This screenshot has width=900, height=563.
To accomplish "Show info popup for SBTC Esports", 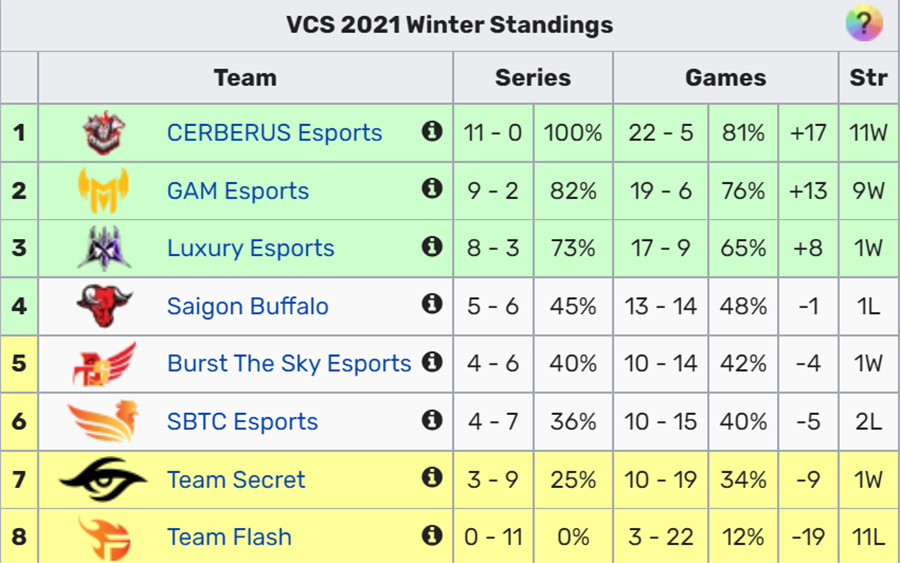I will click(432, 420).
